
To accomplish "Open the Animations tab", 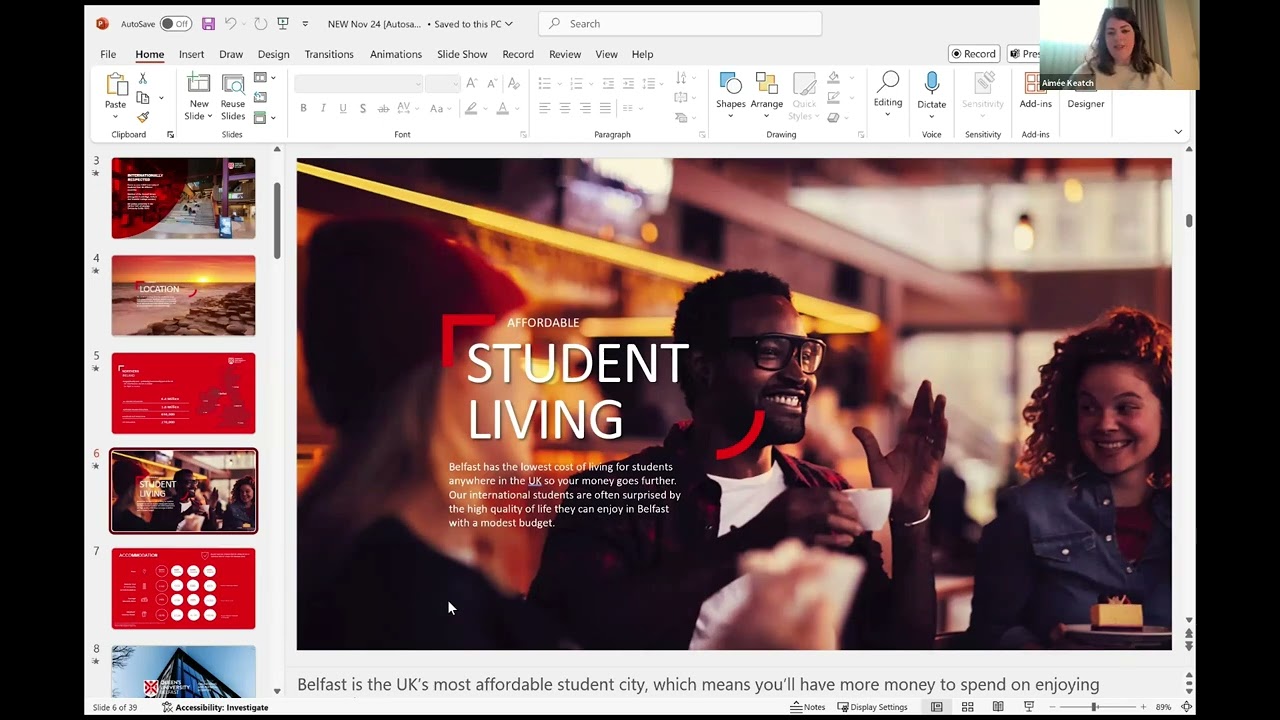I will pyautogui.click(x=396, y=54).
